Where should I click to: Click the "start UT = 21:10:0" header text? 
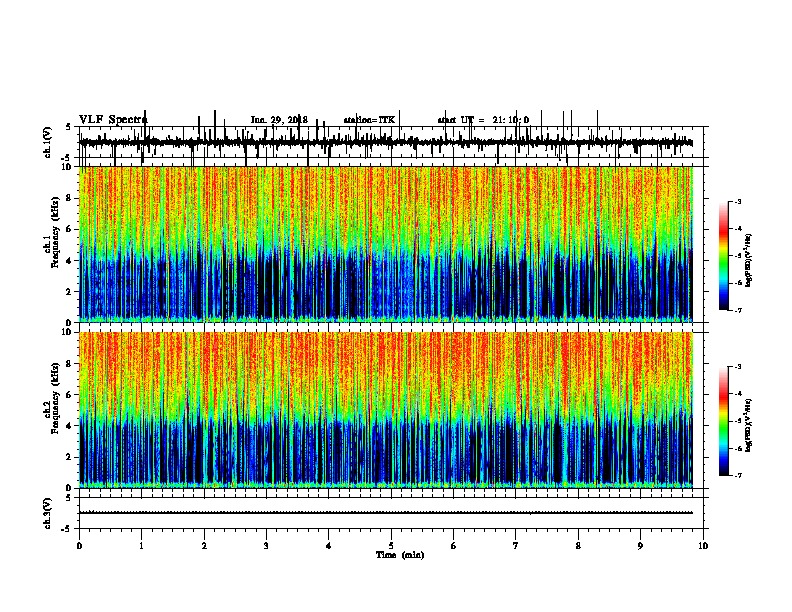483,120
